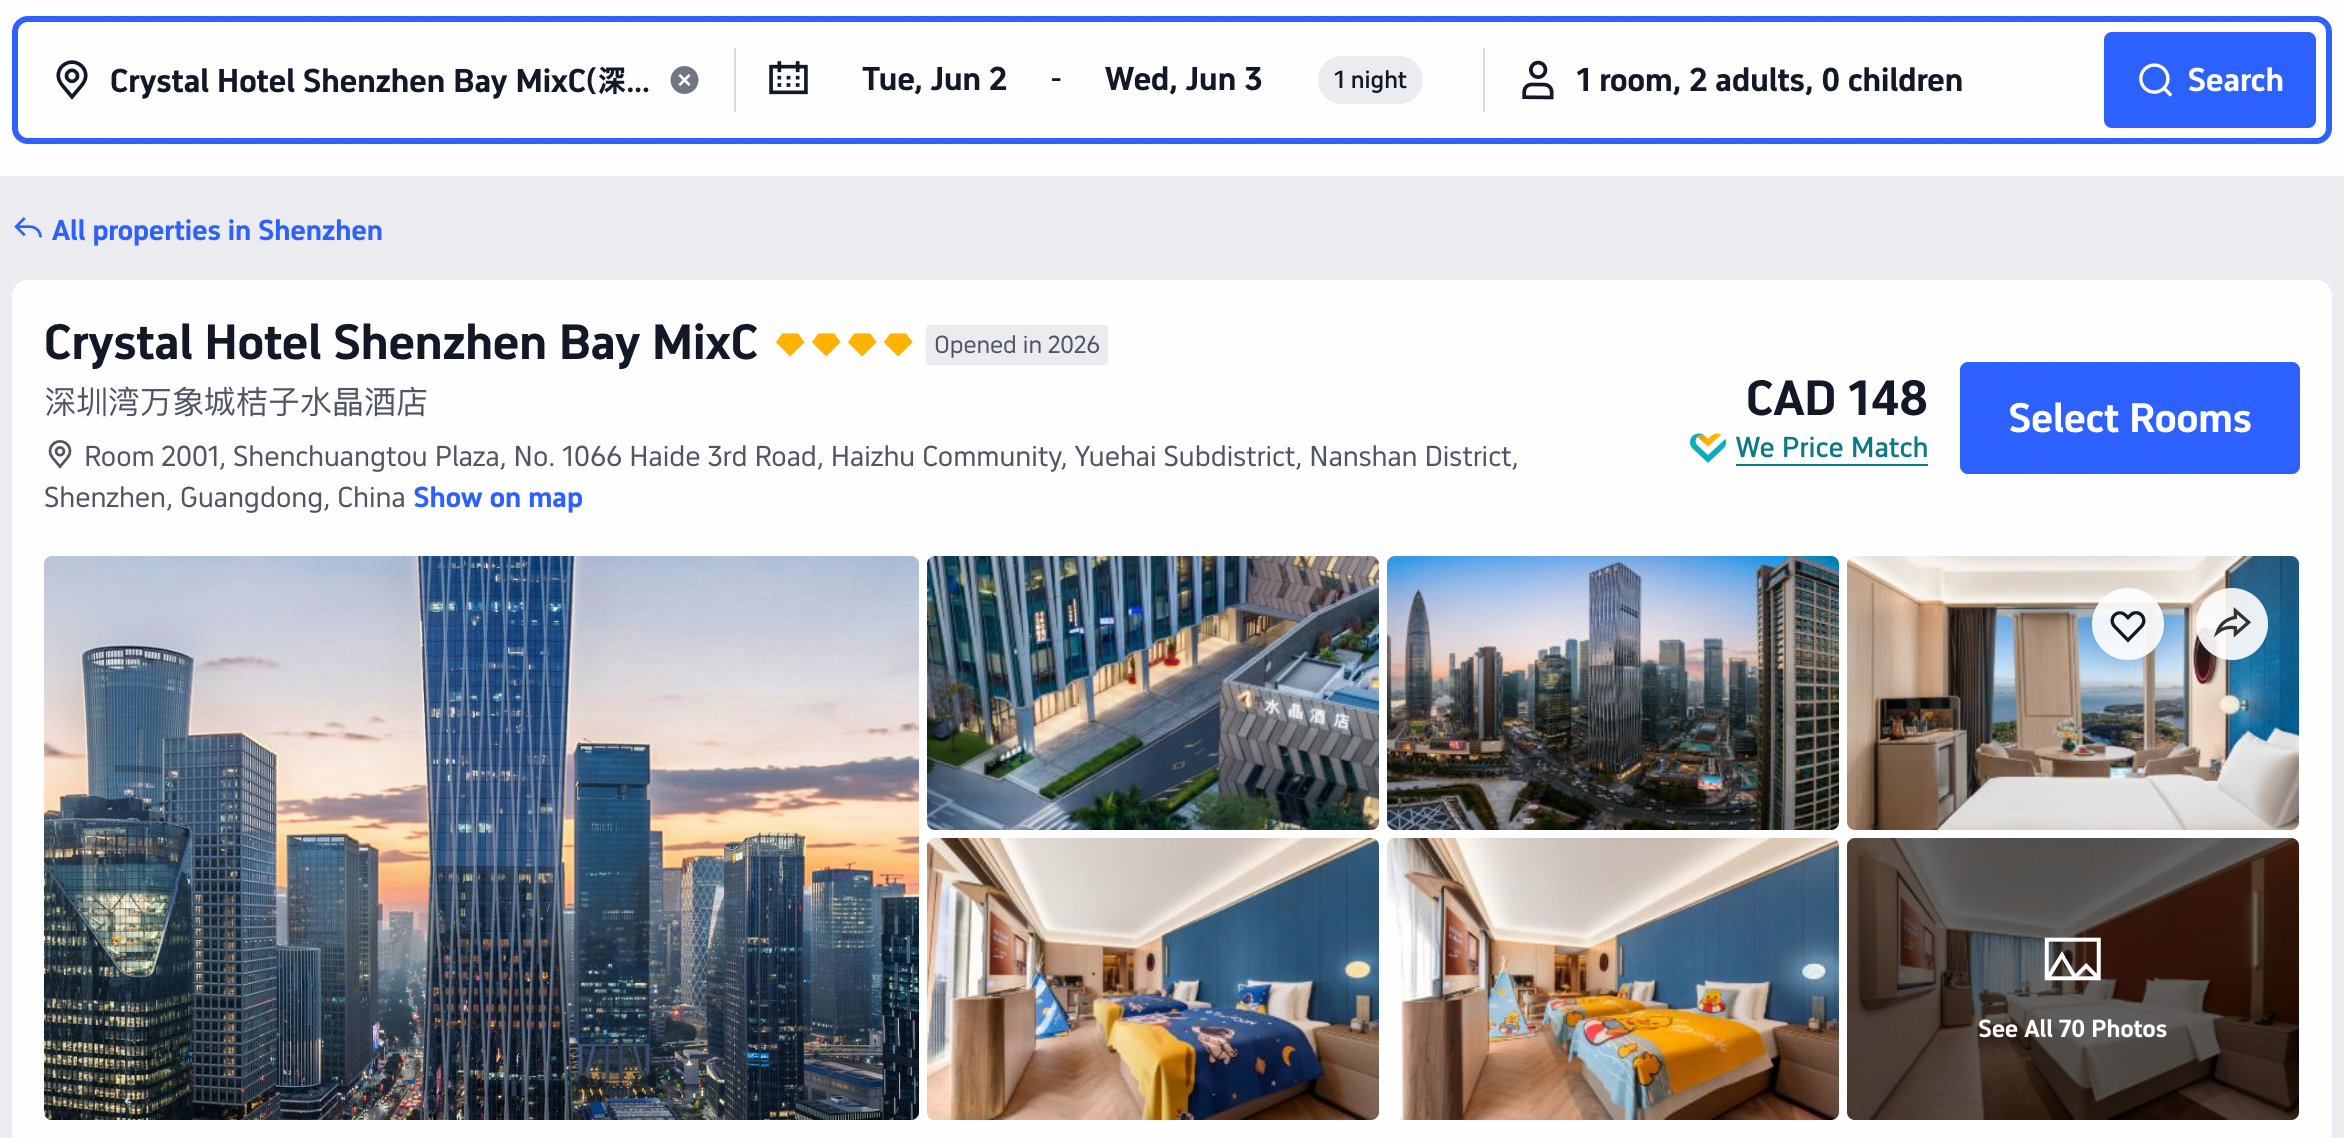
Task: Open the Show on map link
Action: 498,498
